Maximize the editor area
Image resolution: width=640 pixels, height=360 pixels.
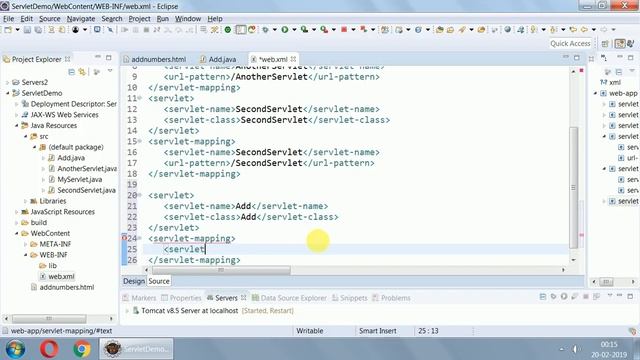tap(577, 58)
